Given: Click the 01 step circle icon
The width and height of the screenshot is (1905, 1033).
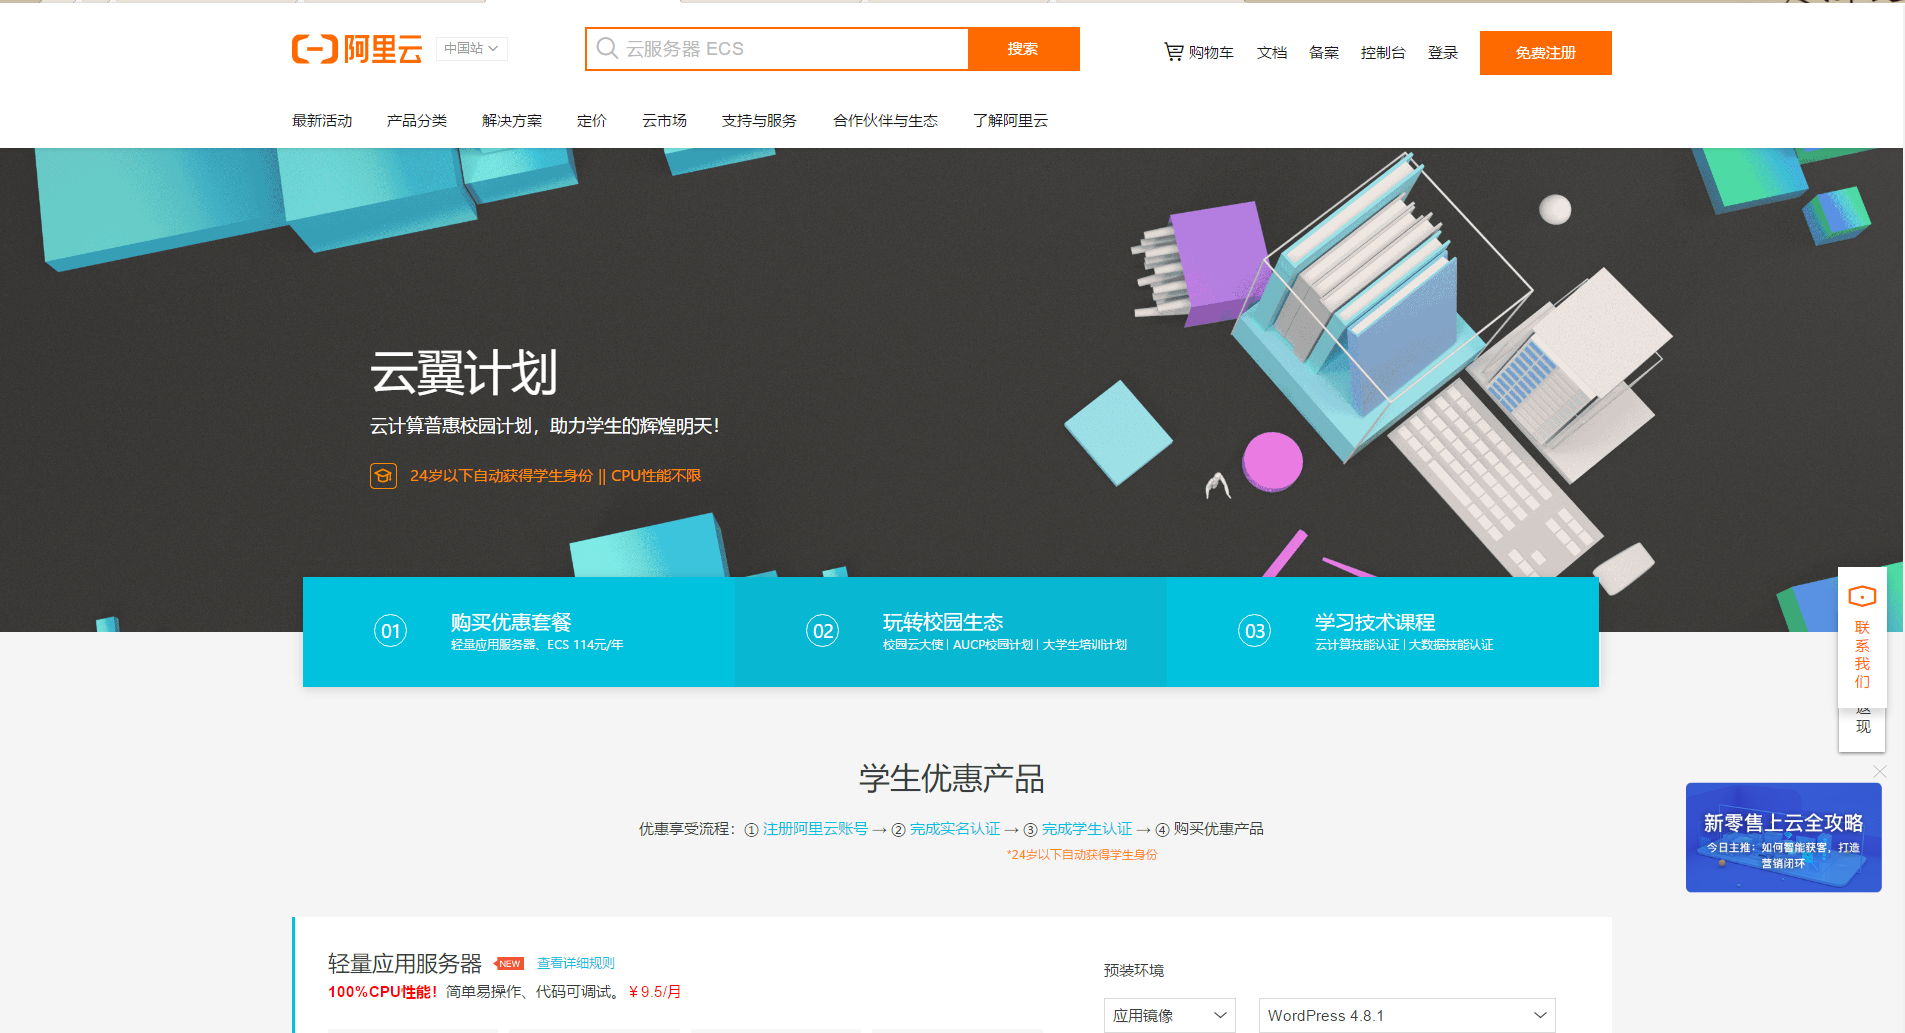Looking at the screenshot, I should (390, 631).
